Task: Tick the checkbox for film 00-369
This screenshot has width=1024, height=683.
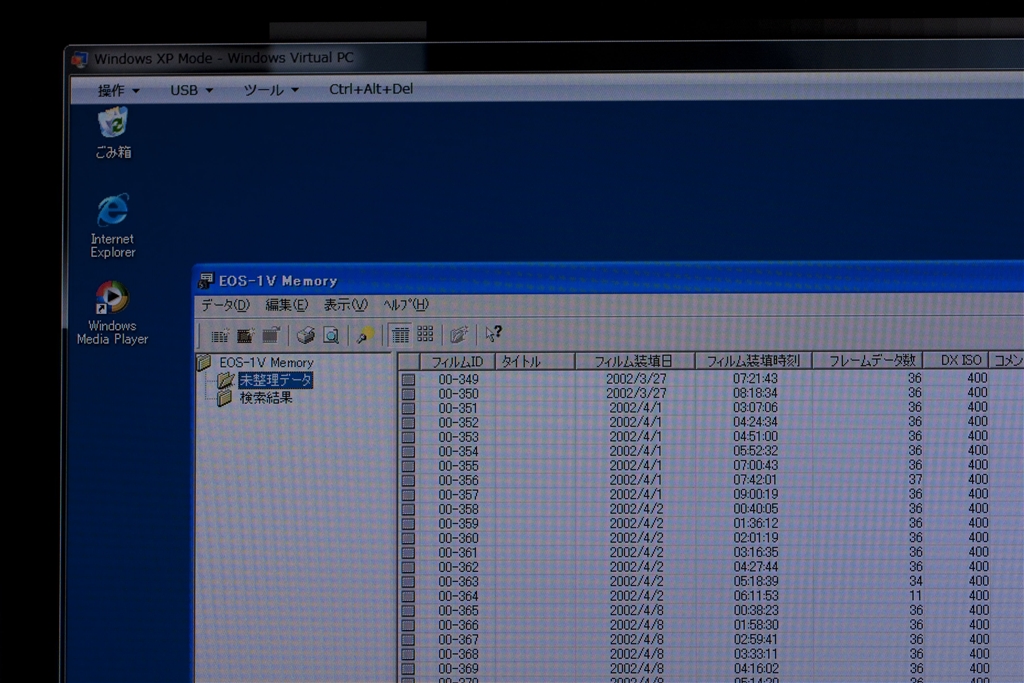Action: coord(409,669)
